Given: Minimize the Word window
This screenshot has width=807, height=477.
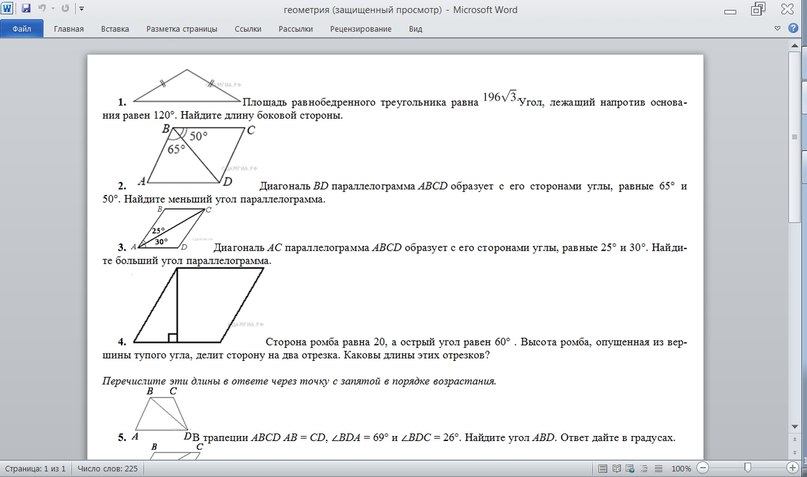Looking at the screenshot, I should coord(730,11).
